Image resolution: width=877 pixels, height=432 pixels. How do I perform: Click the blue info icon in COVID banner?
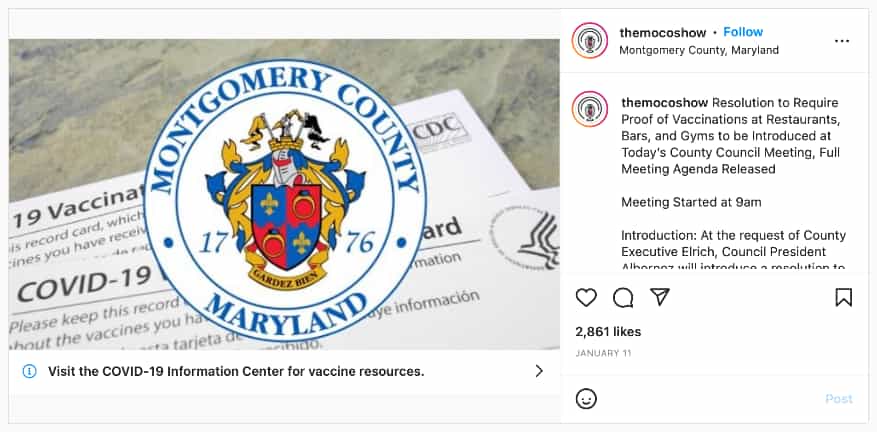[29, 371]
